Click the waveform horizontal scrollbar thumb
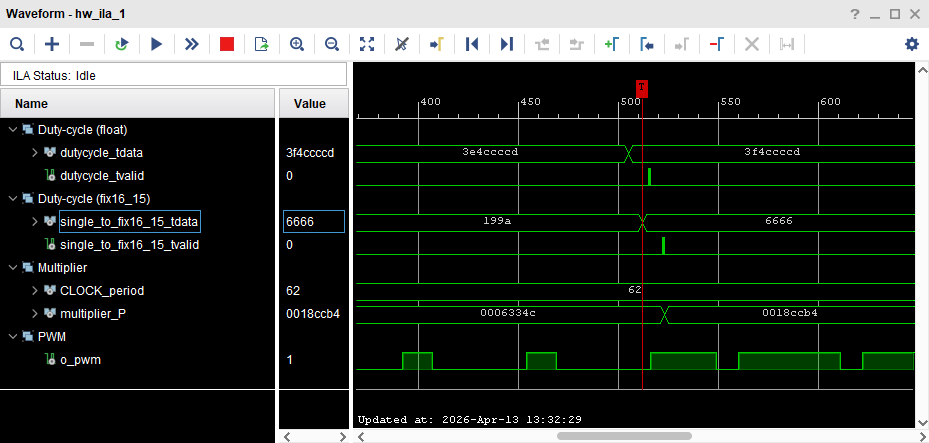The image size is (929, 443). click(x=625, y=436)
